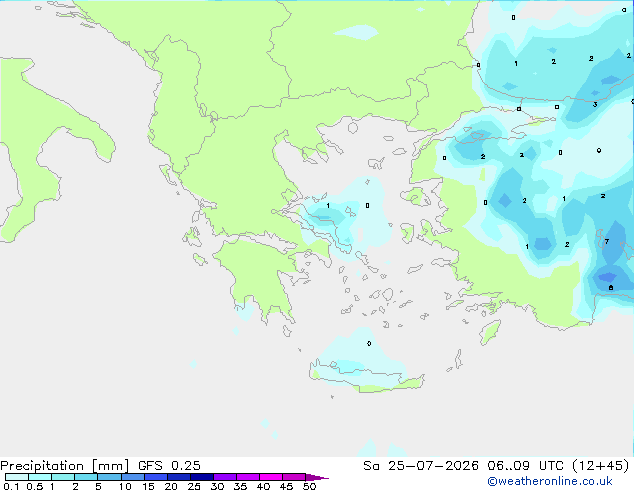Image resolution: width=634 pixels, height=490 pixels.
Task: Click the '06..09 UTC' time text
Action: tap(525, 466)
